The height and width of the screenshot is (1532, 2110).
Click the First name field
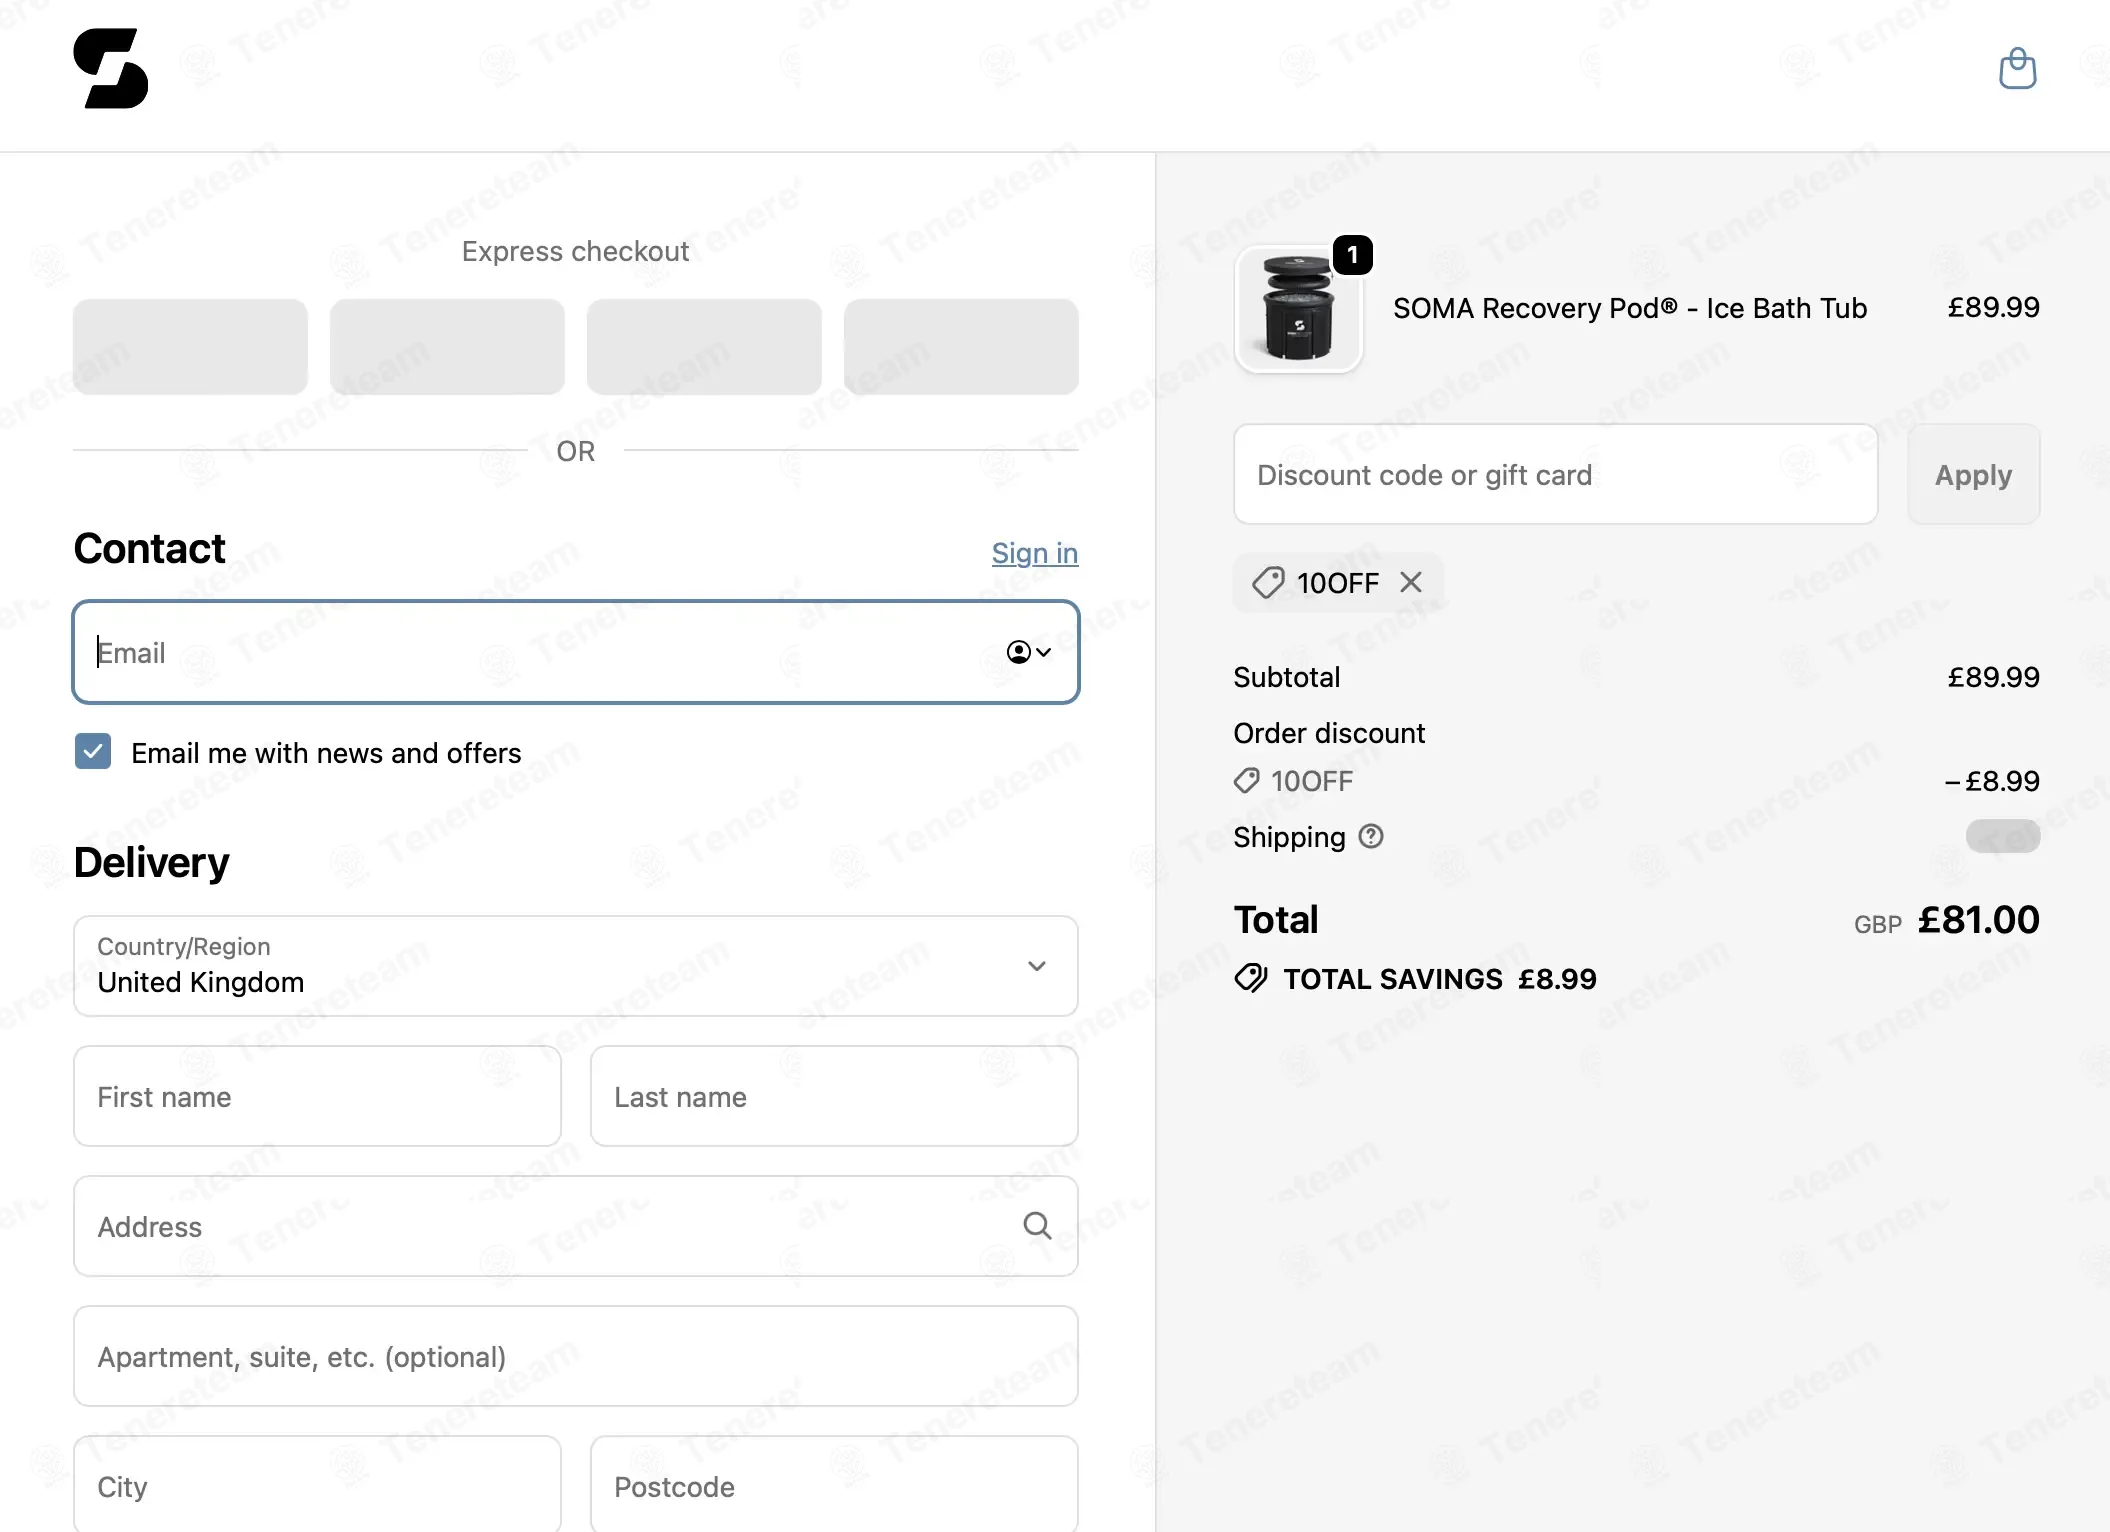[x=317, y=1096]
